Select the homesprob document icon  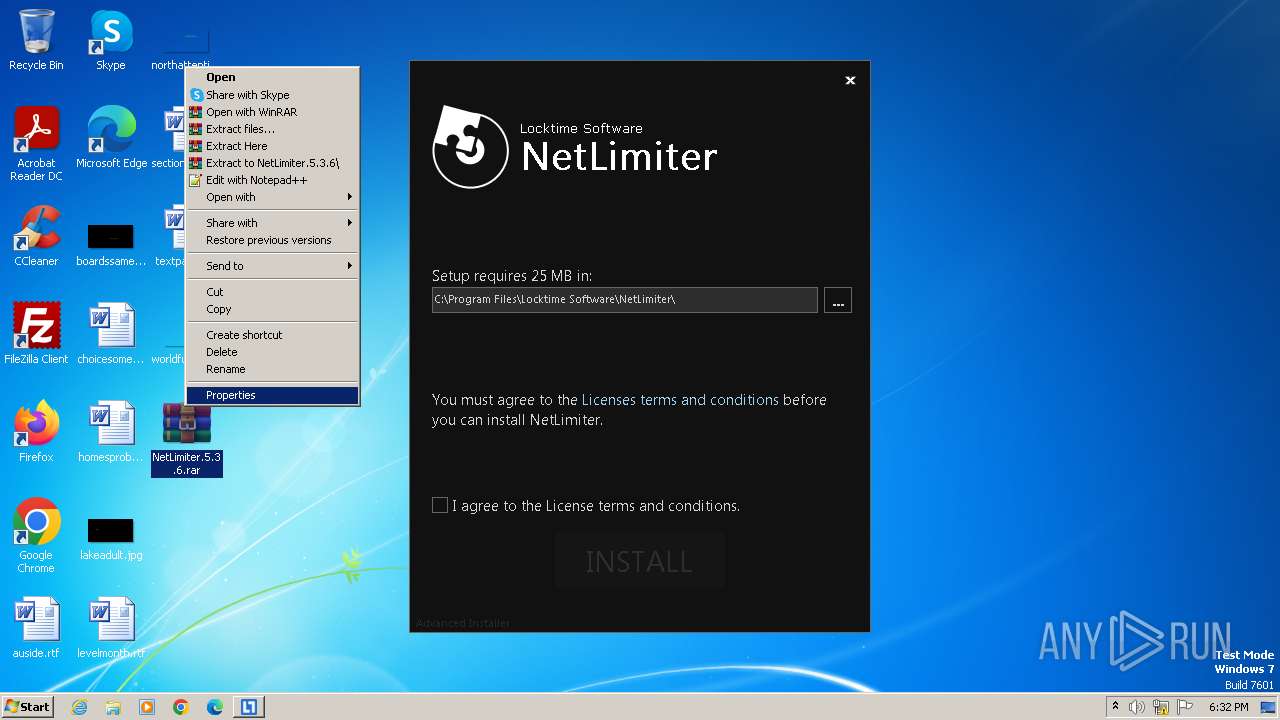point(111,432)
